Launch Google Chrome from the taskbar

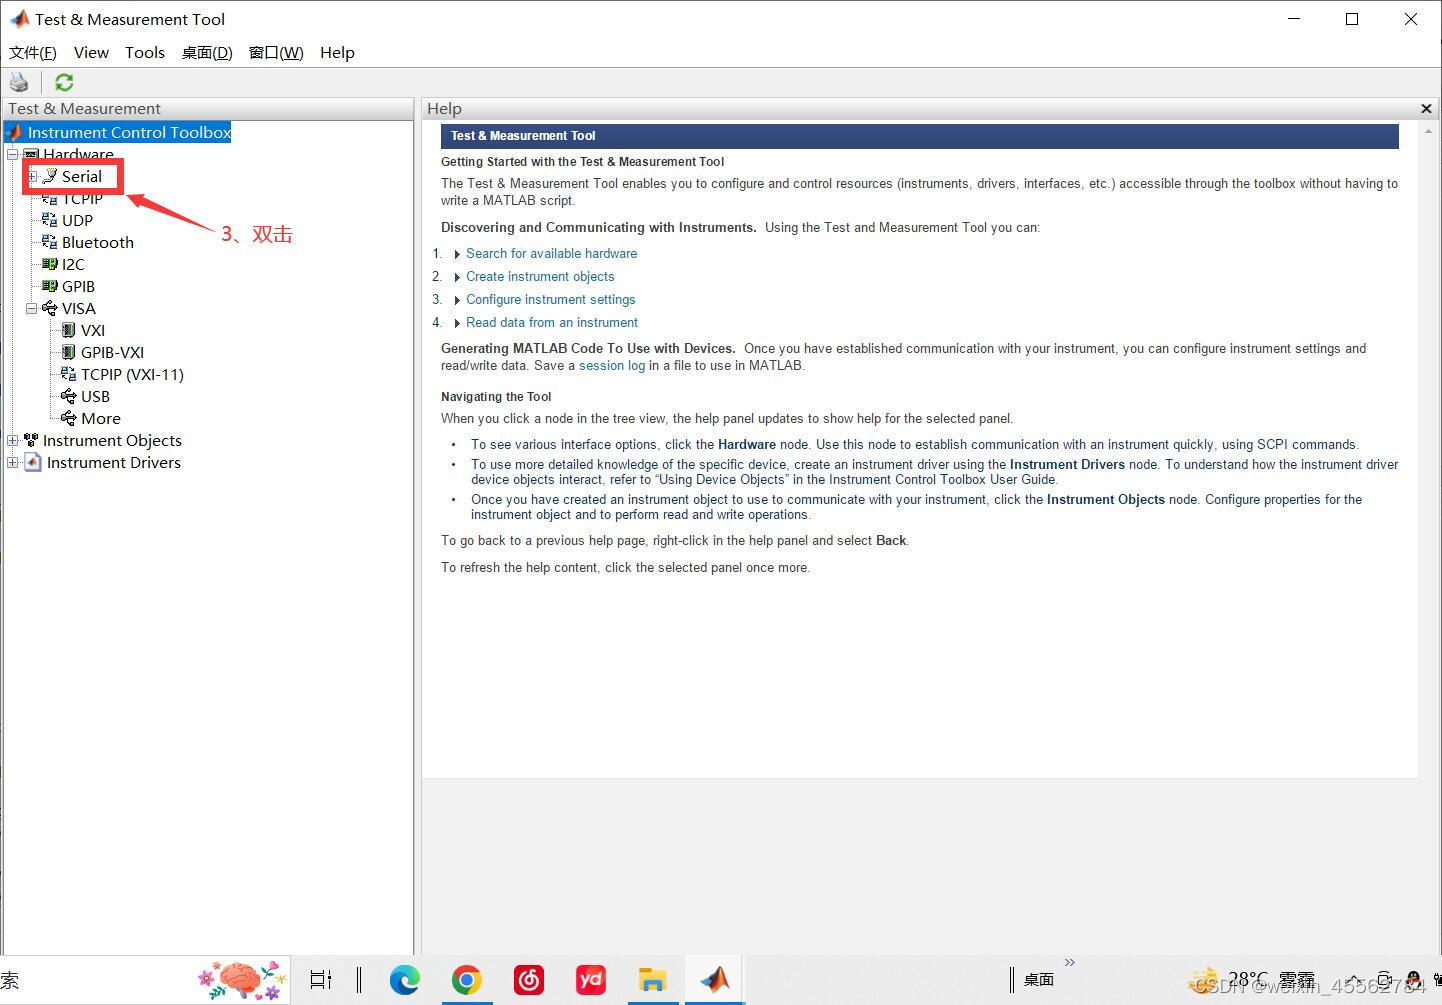[467, 980]
